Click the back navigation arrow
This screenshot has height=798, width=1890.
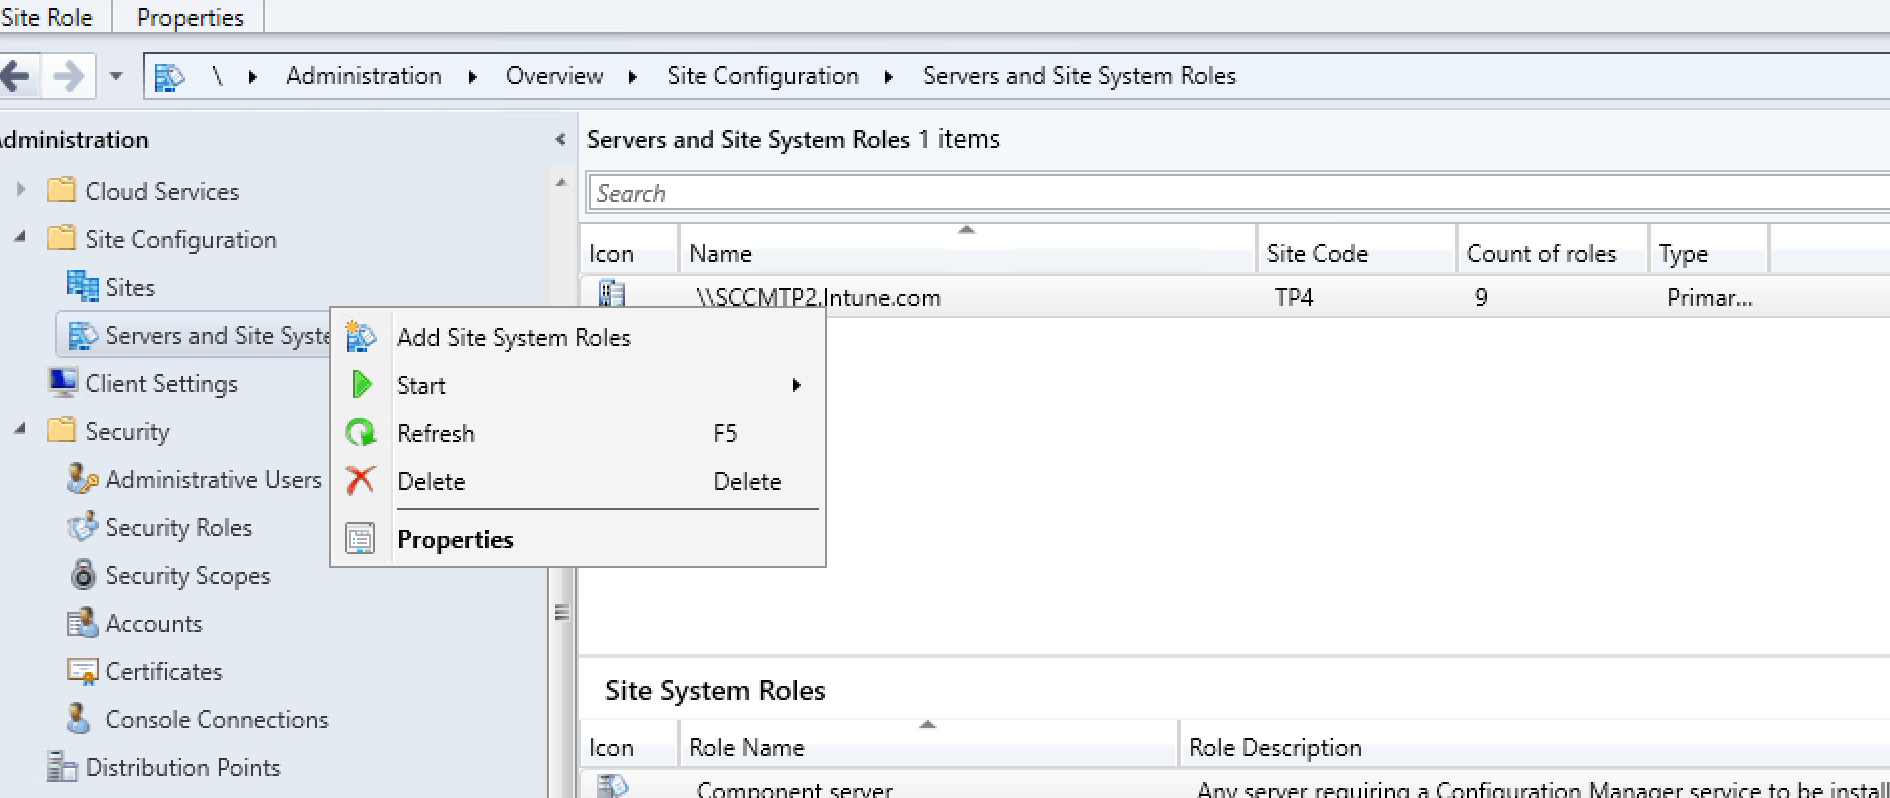point(15,76)
